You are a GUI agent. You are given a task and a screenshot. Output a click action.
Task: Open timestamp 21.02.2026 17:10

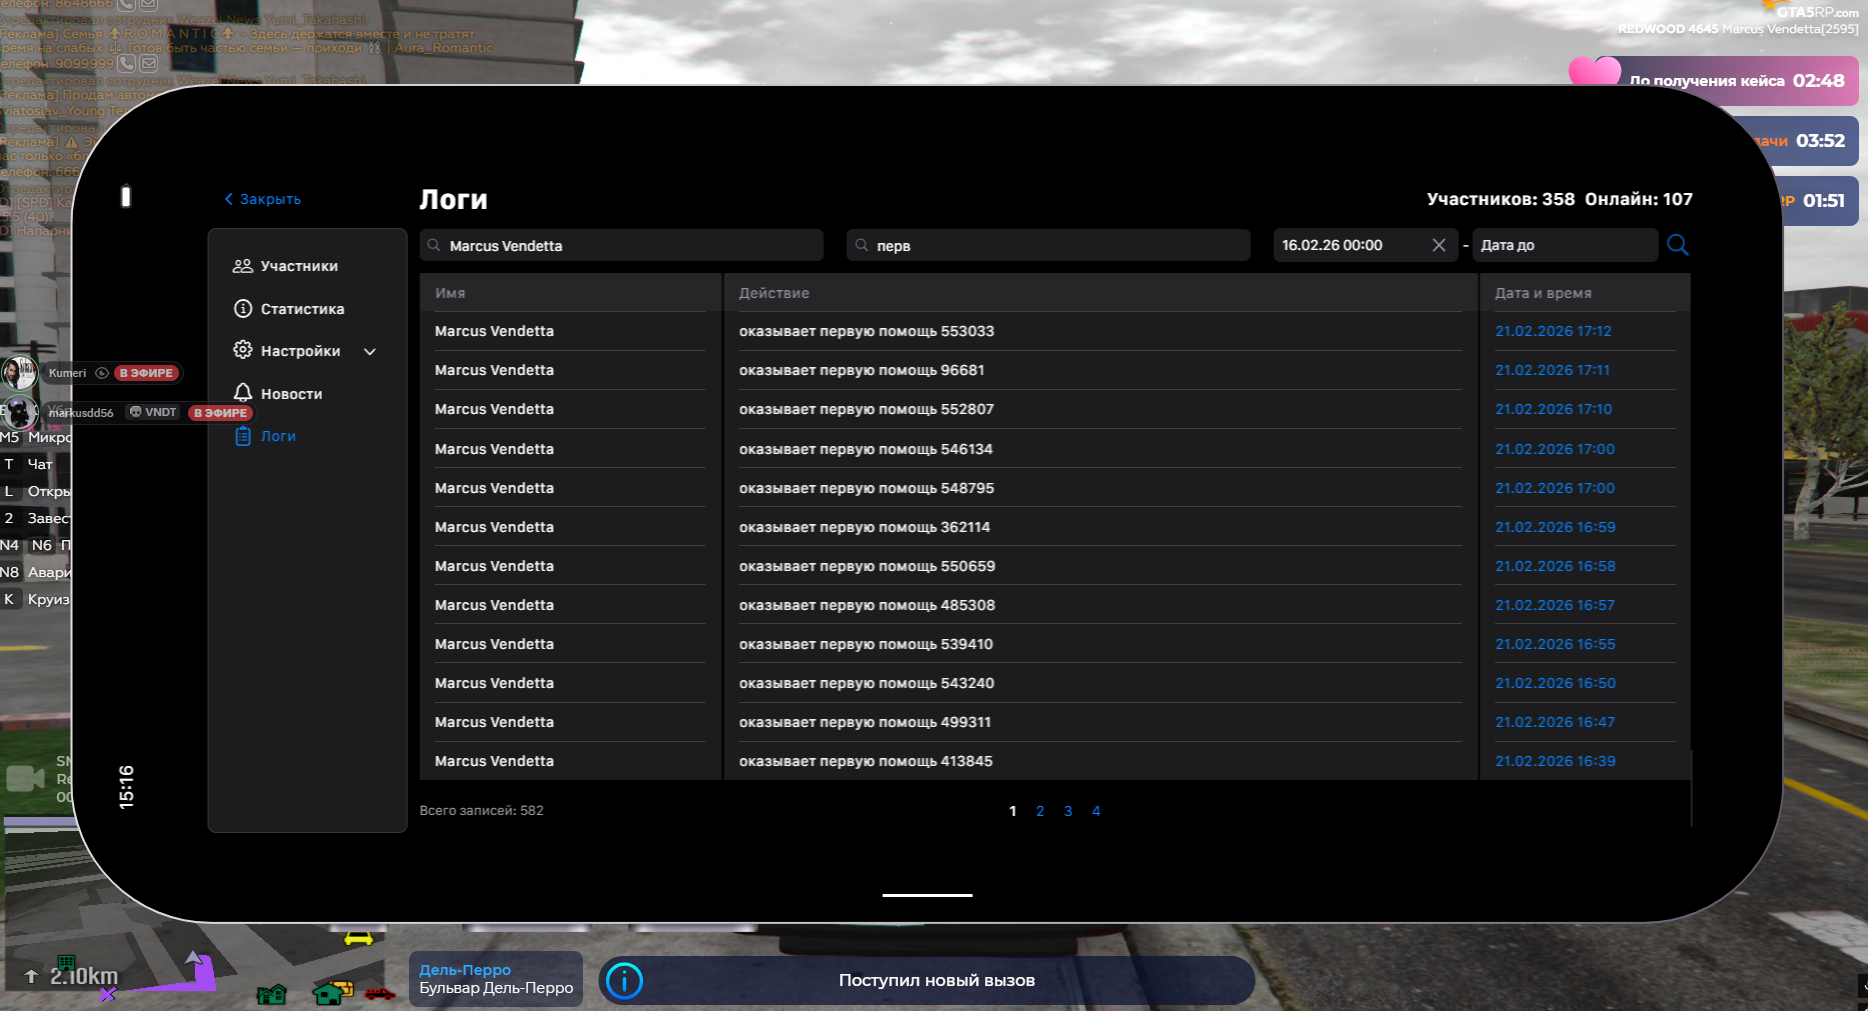click(1553, 409)
